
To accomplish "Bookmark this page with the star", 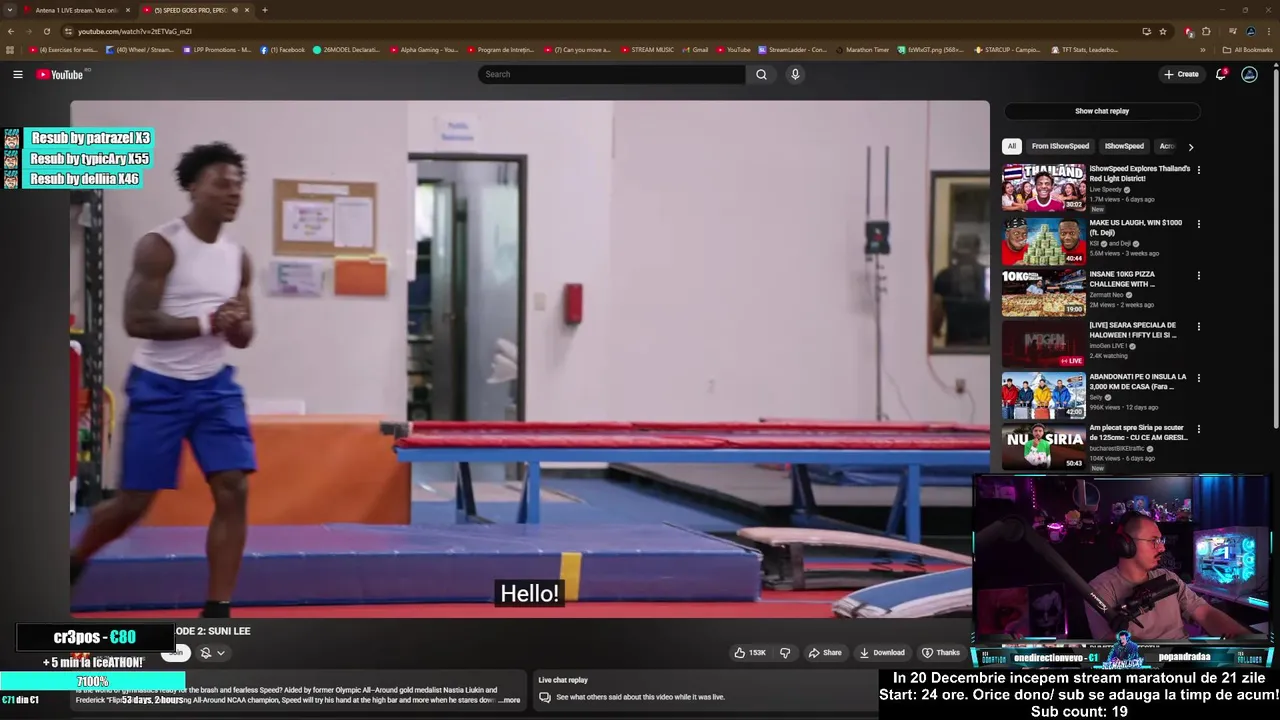I will pyautogui.click(x=1163, y=31).
